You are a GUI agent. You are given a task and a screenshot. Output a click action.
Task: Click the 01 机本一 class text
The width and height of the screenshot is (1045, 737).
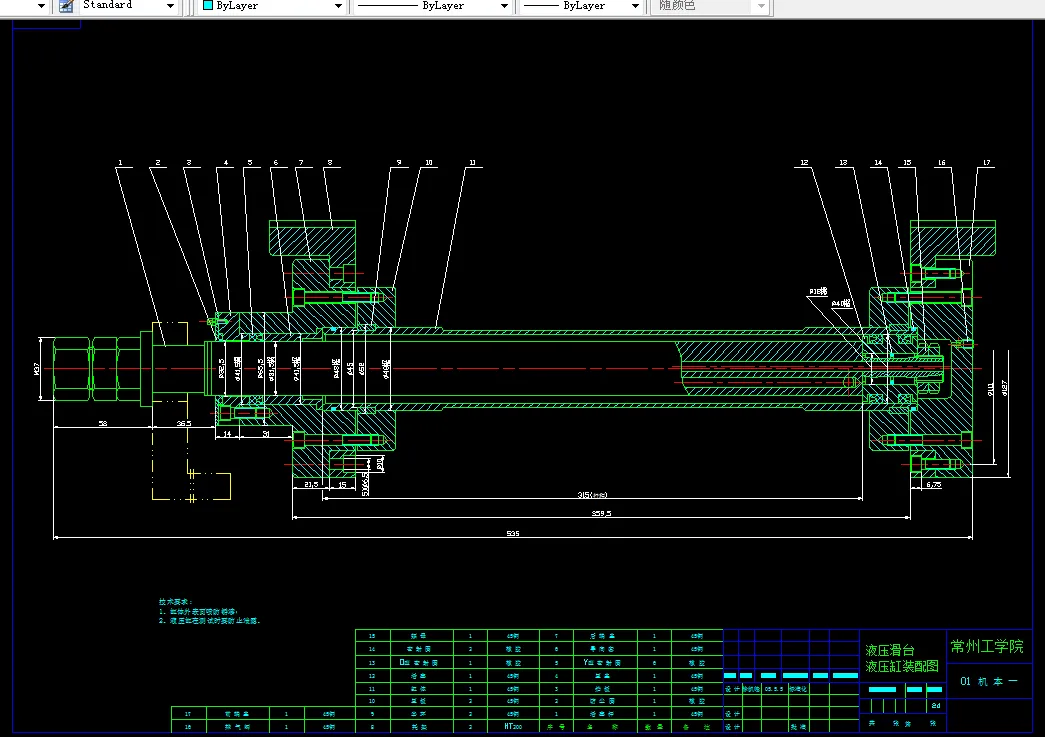click(x=988, y=682)
